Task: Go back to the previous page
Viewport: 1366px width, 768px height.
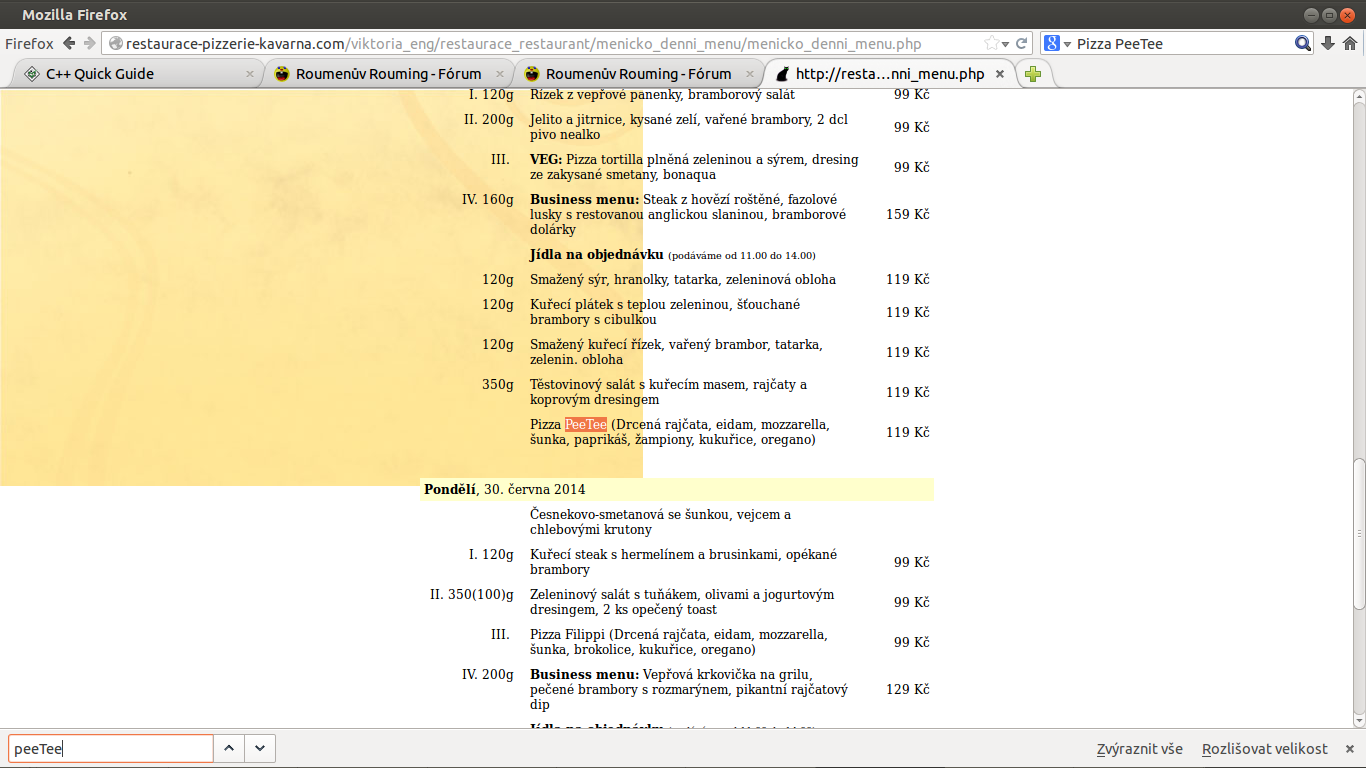Action: [69, 44]
